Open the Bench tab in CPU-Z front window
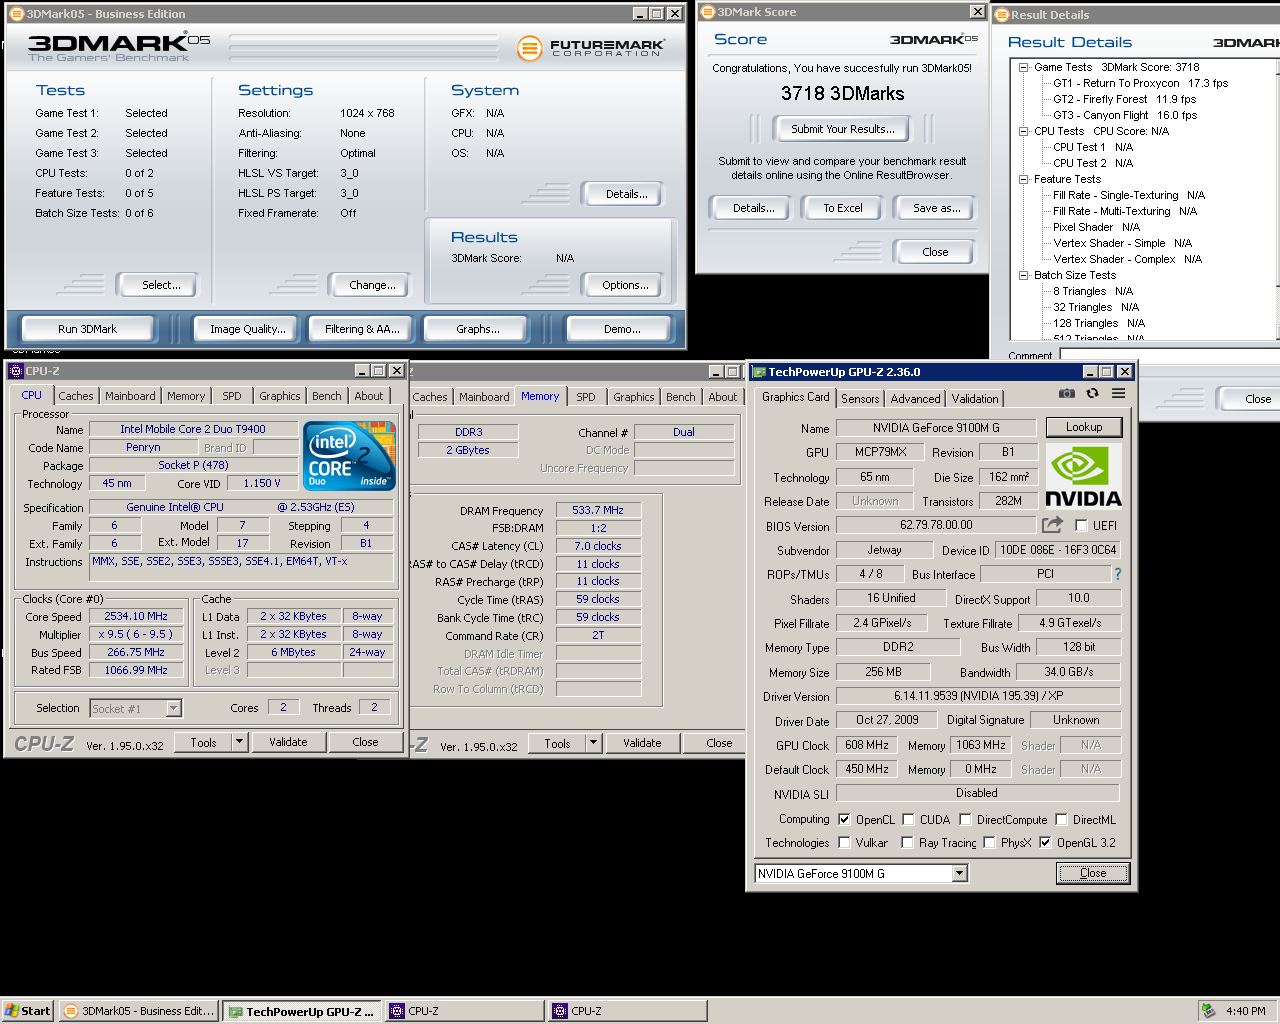 [326, 396]
